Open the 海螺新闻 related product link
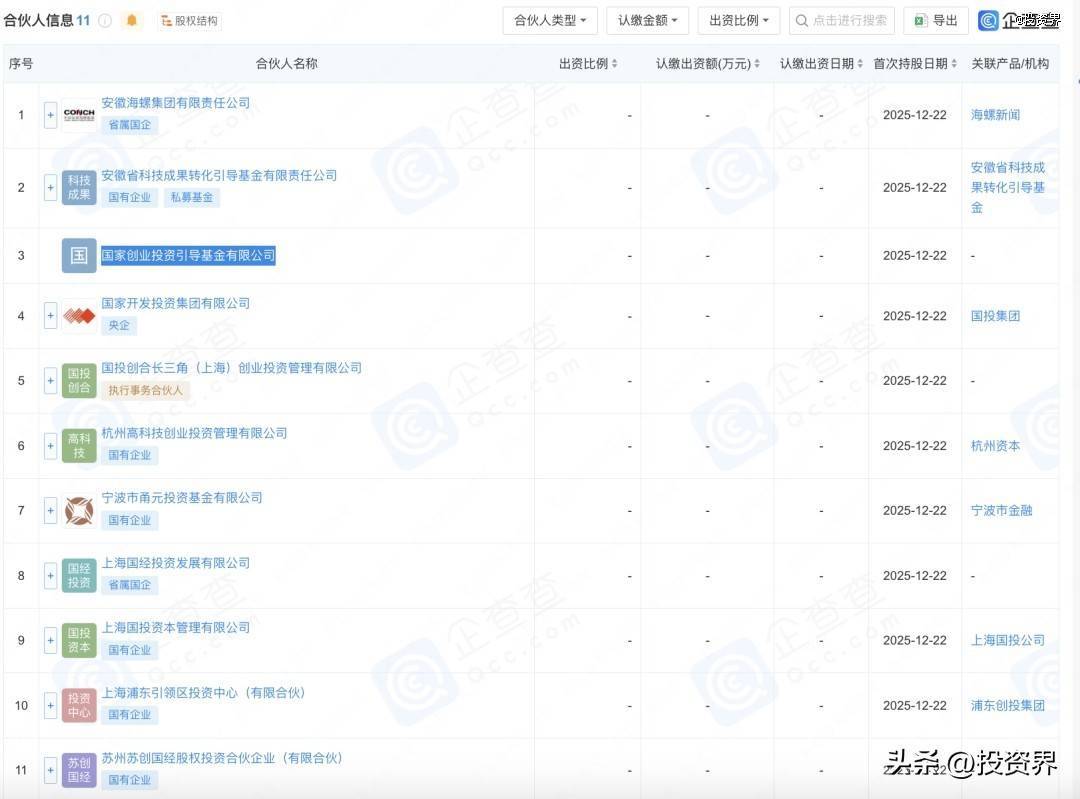1080x799 pixels. click(x=995, y=115)
